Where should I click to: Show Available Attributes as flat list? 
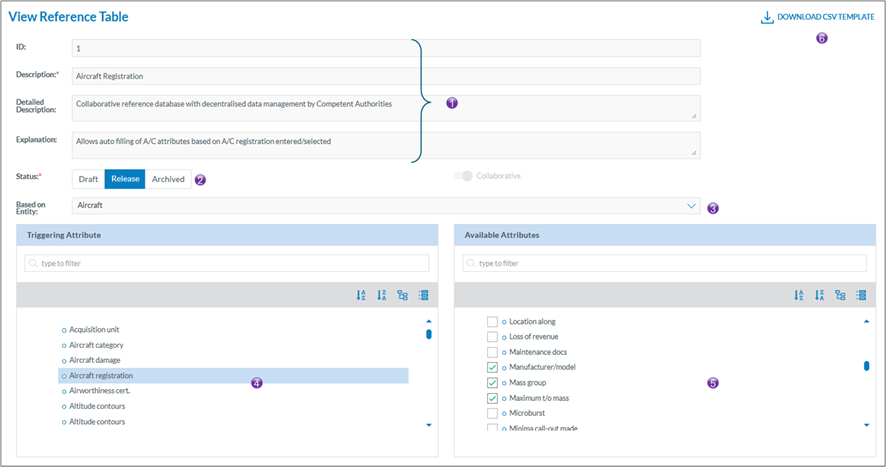861,295
